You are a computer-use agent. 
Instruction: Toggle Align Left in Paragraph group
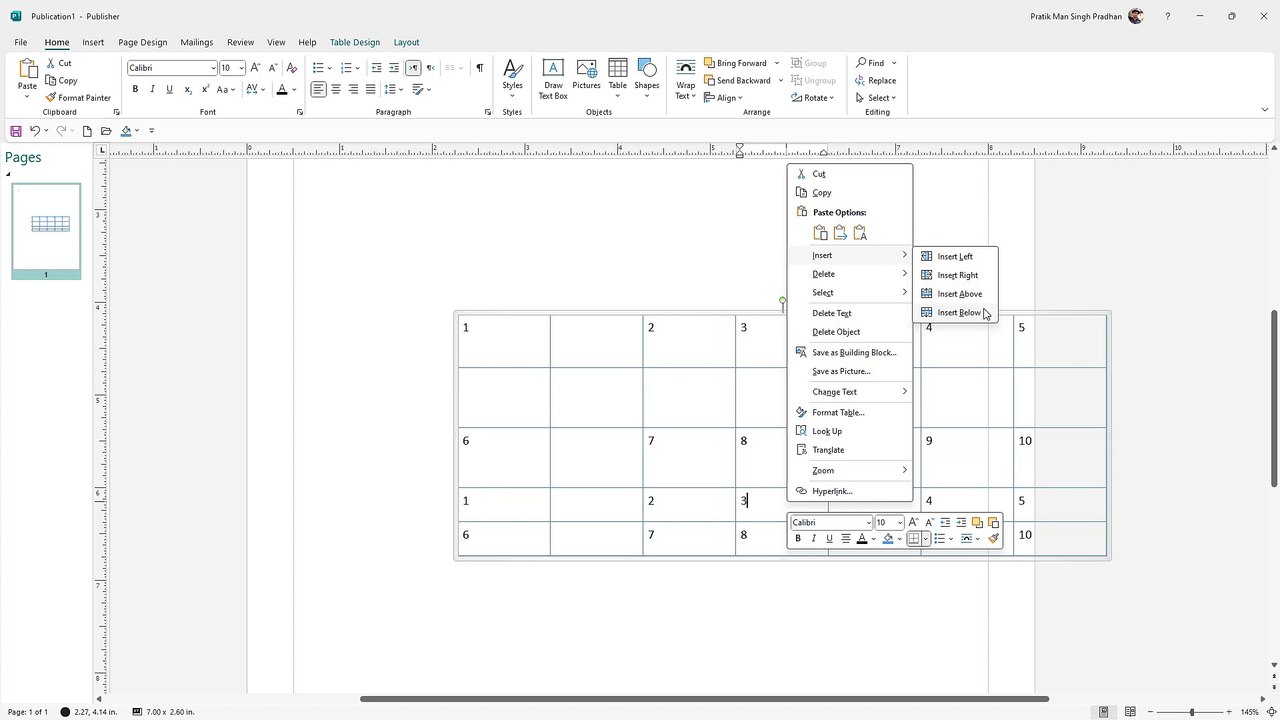coord(318,89)
